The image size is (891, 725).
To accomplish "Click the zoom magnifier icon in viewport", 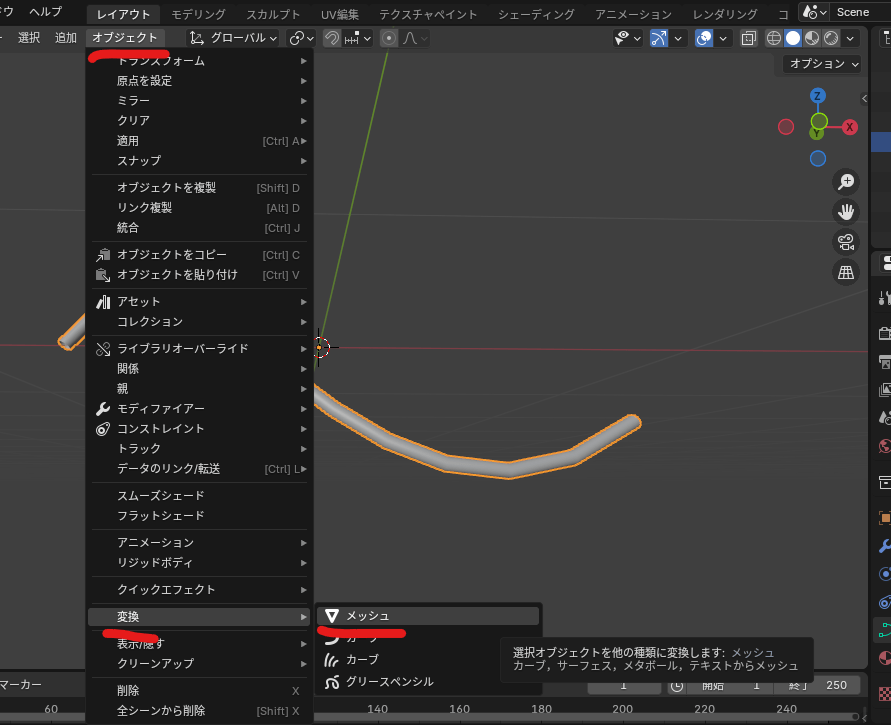I will click(x=846, y=181).
